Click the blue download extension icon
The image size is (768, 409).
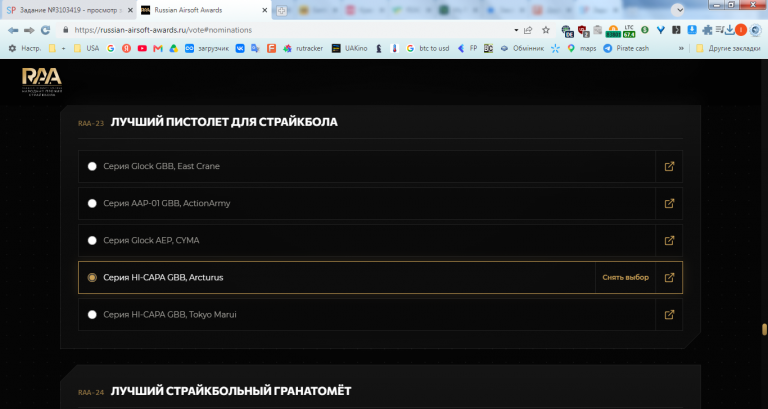click(692, 30)
